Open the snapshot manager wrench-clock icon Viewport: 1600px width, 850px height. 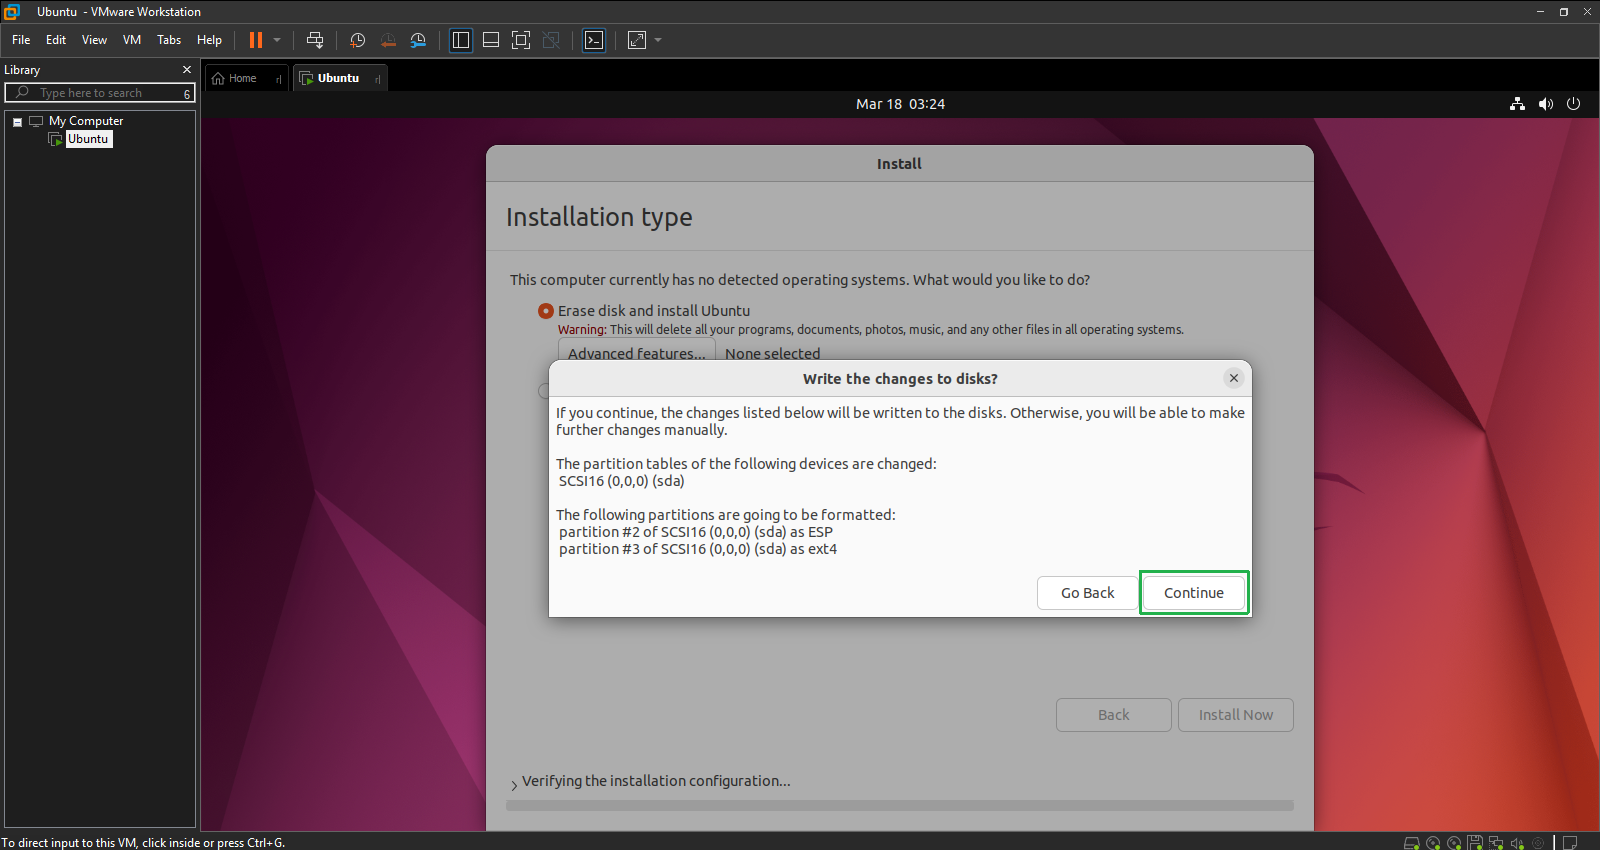coord(418,40)
